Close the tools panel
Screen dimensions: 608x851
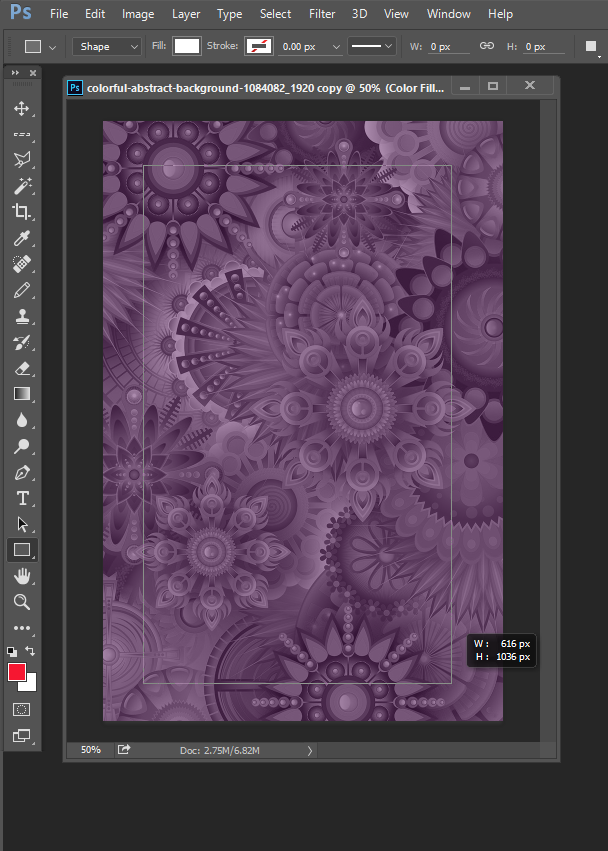(x=33, y=73)
